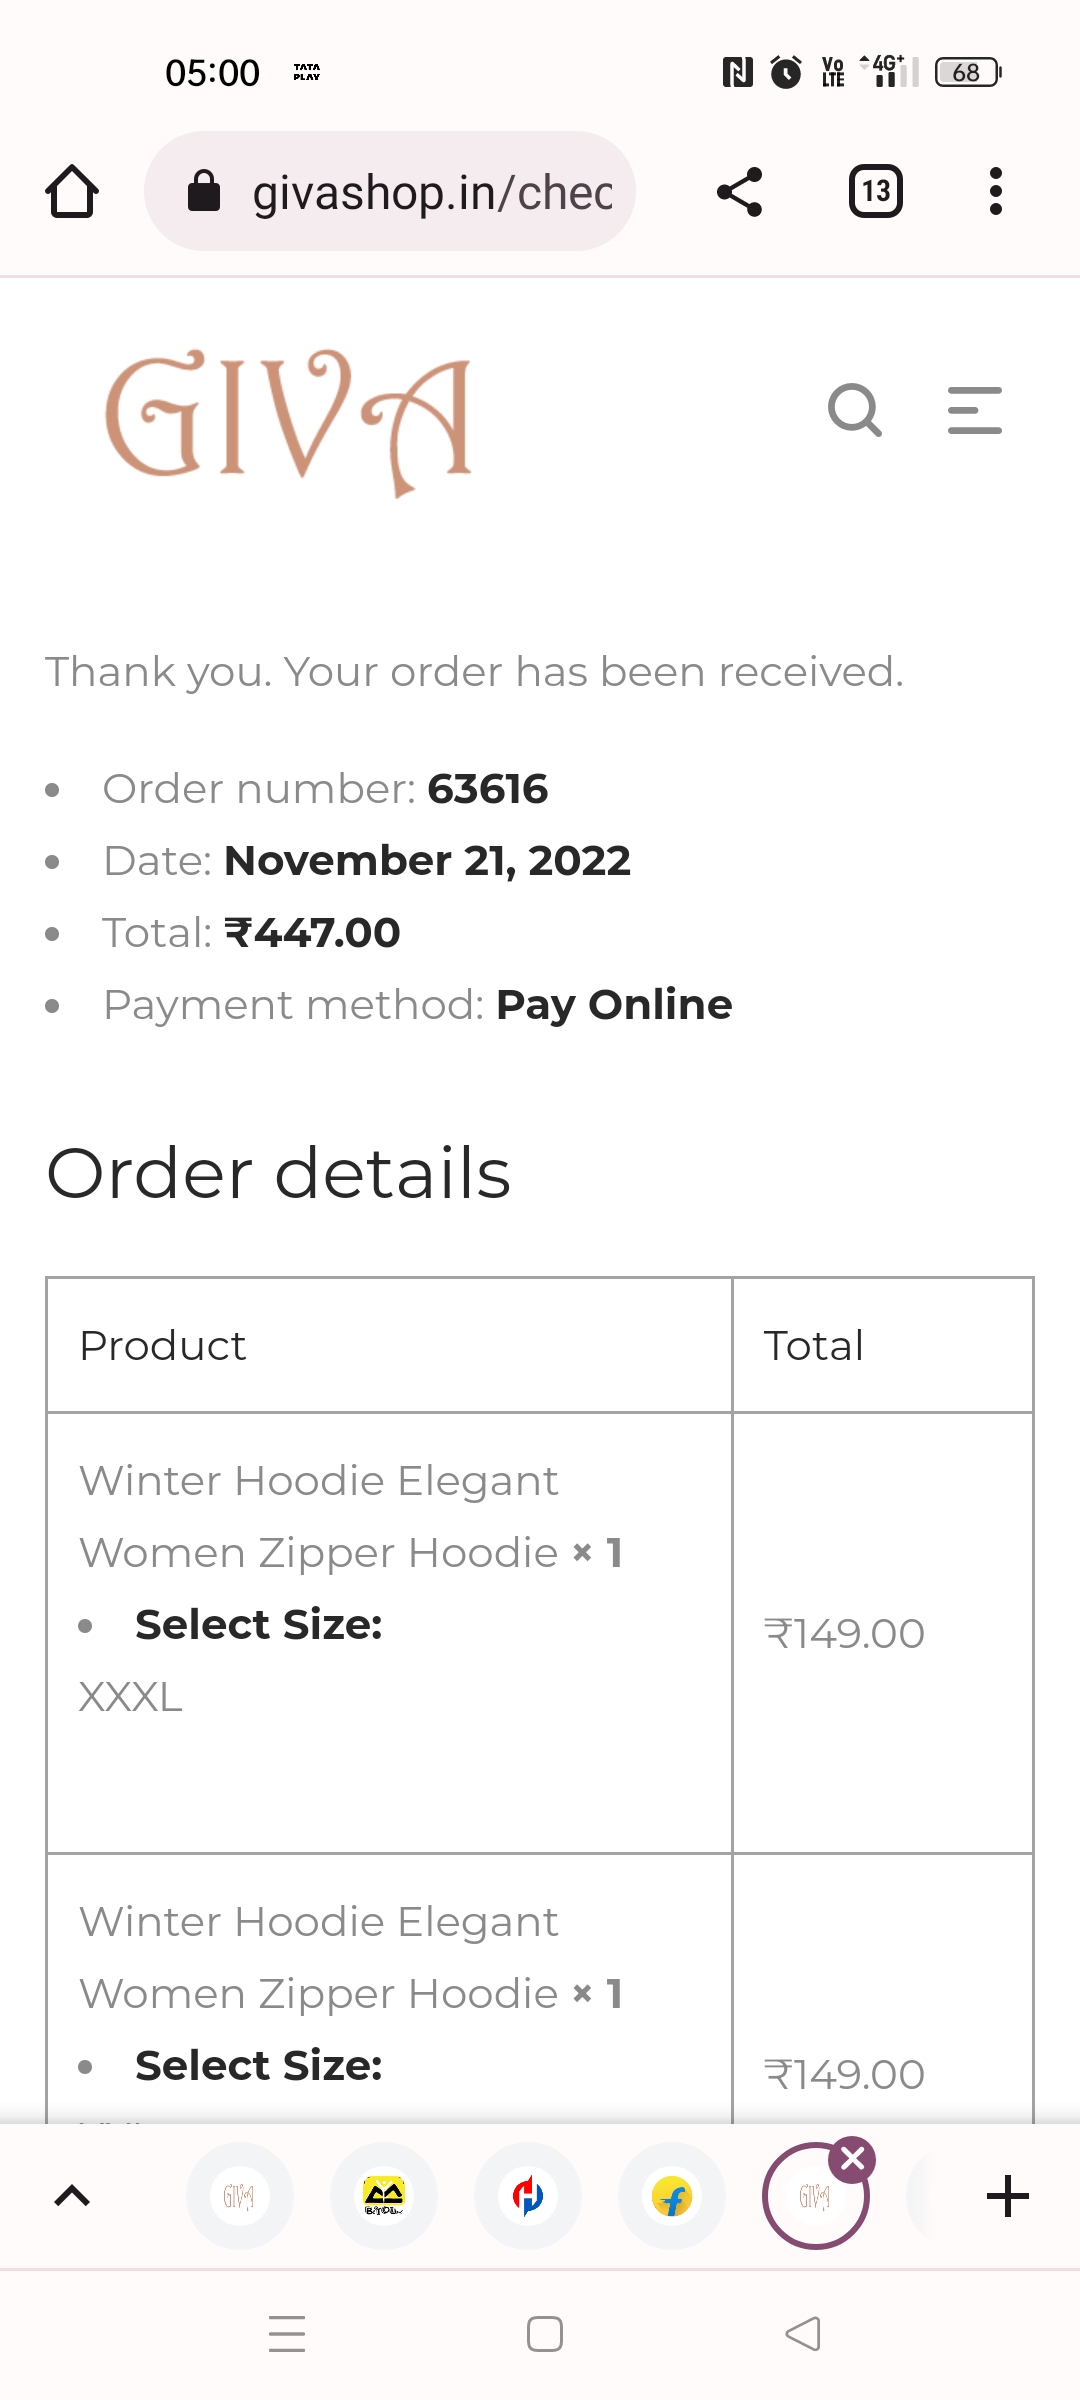Viewport: 1080px width, 2400px height.
Task: Switch to the red and blue logo tab
Action: click(x=528, y=2196)
